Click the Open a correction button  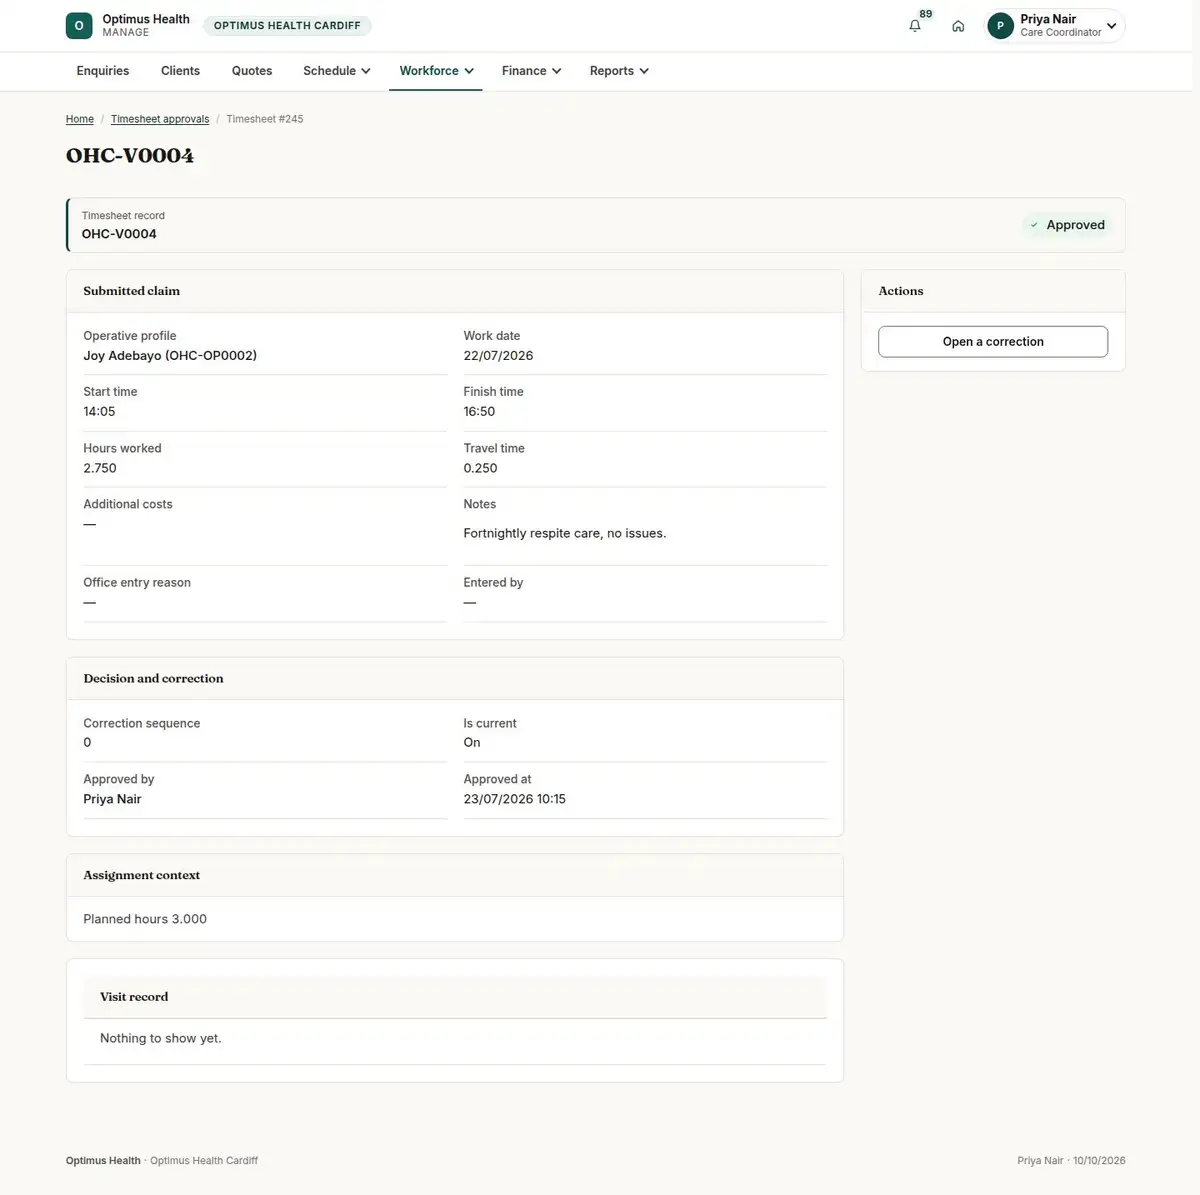click(x=993, y=342)
